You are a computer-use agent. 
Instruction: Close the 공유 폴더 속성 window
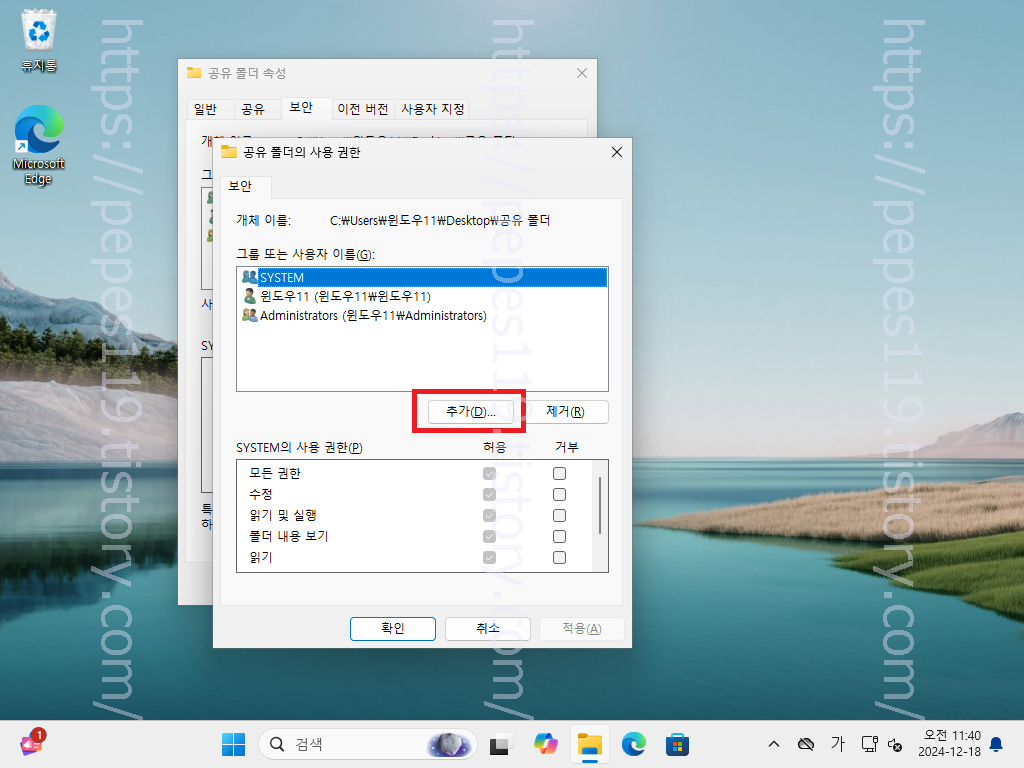[x=582, y=73]
